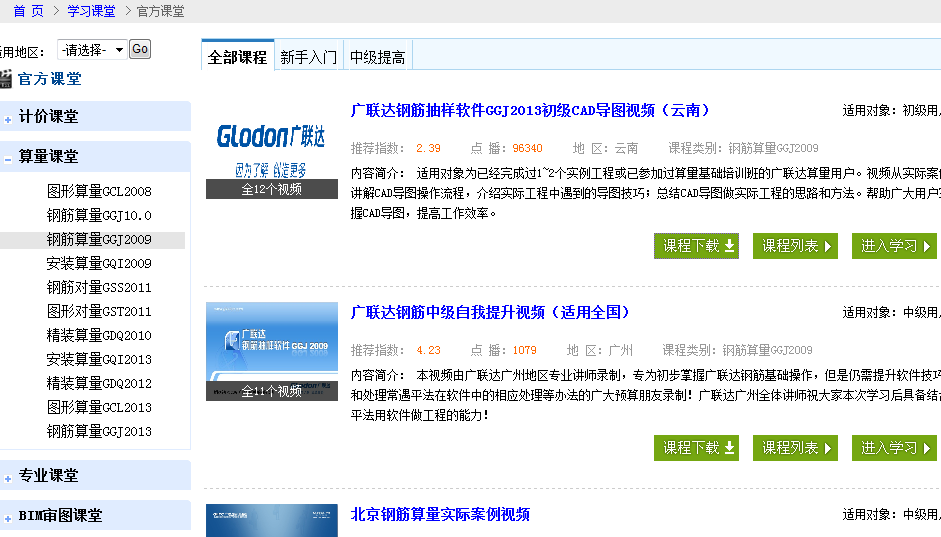Viewport: 941px width, 537px height.
Task: Switch to 中级提高 tab
Action: [377, 57]
